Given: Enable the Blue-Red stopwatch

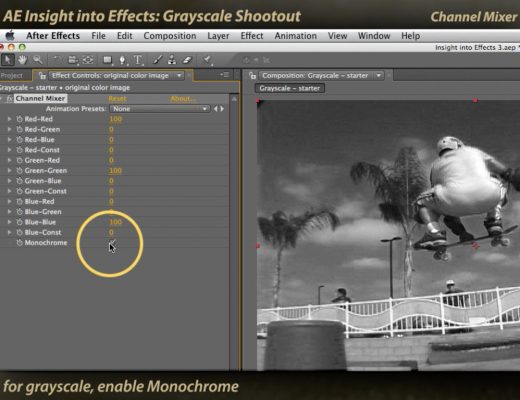Looking at the screenshot, I should click(19, 202).
